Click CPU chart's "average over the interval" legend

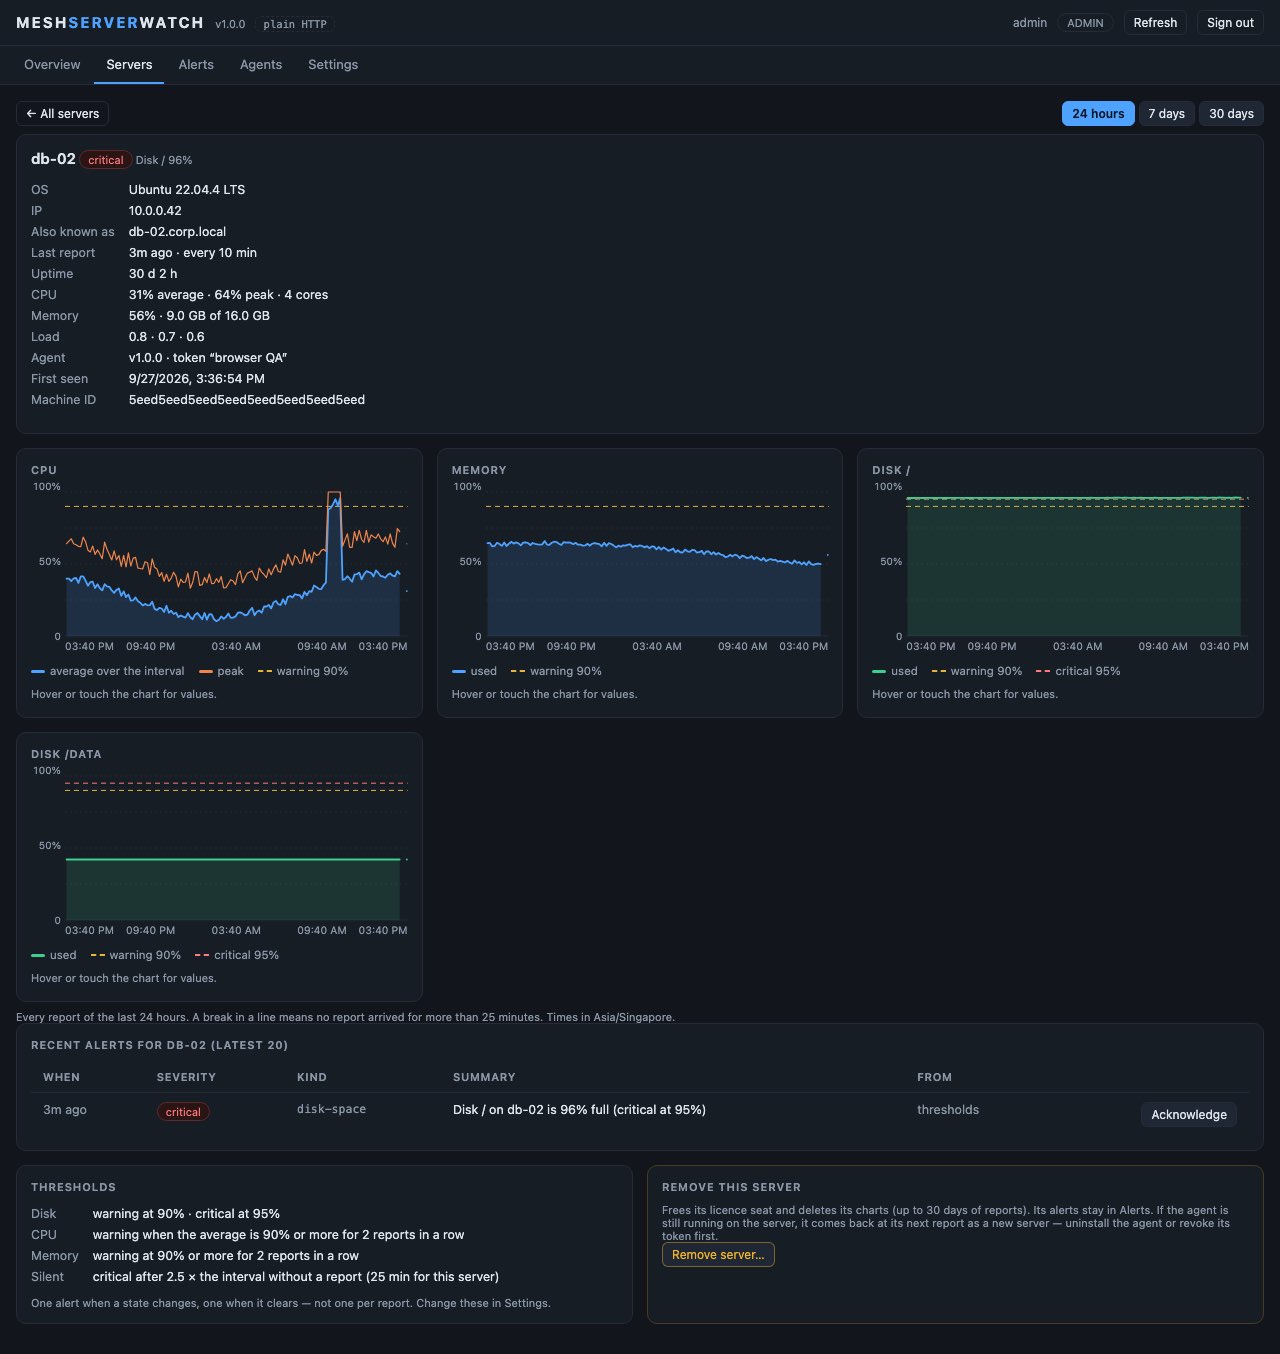[x=108, y=672]
